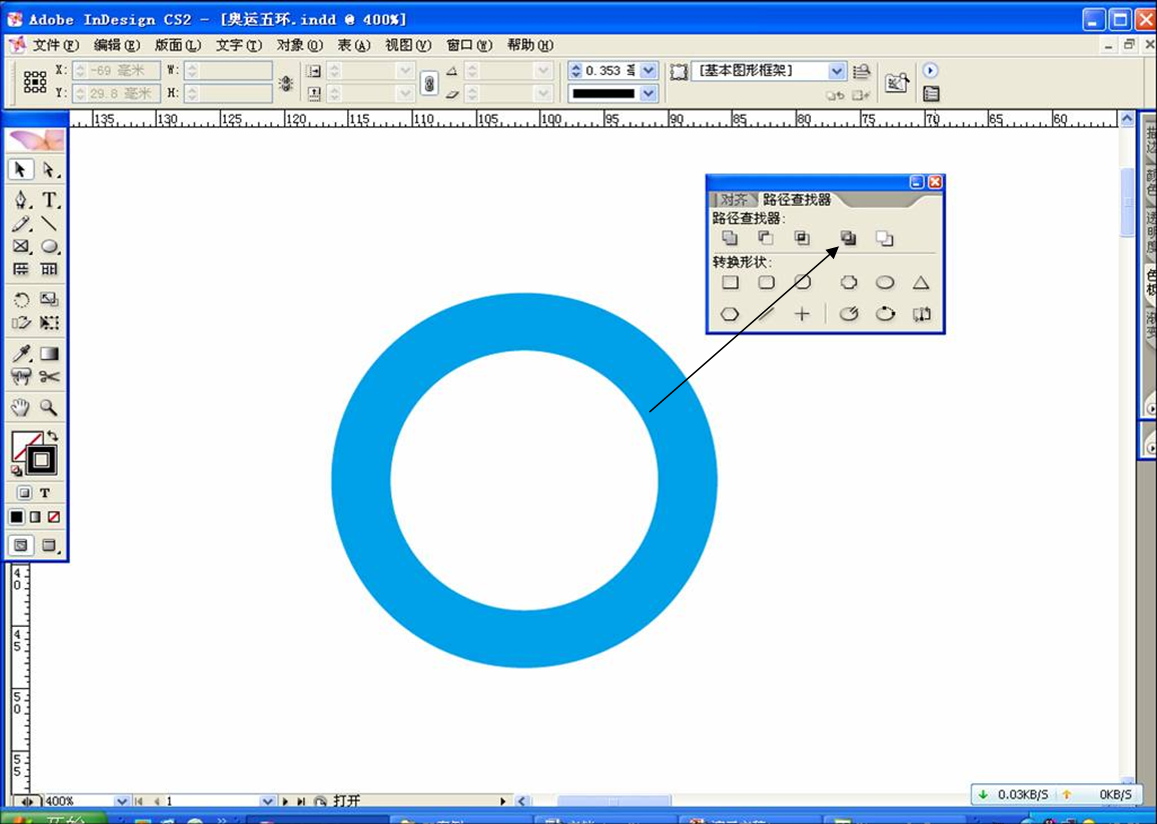This screenshot has height=824, width=1157.
Task: Toggle formatting affects container
Action: tap(24, 493)
